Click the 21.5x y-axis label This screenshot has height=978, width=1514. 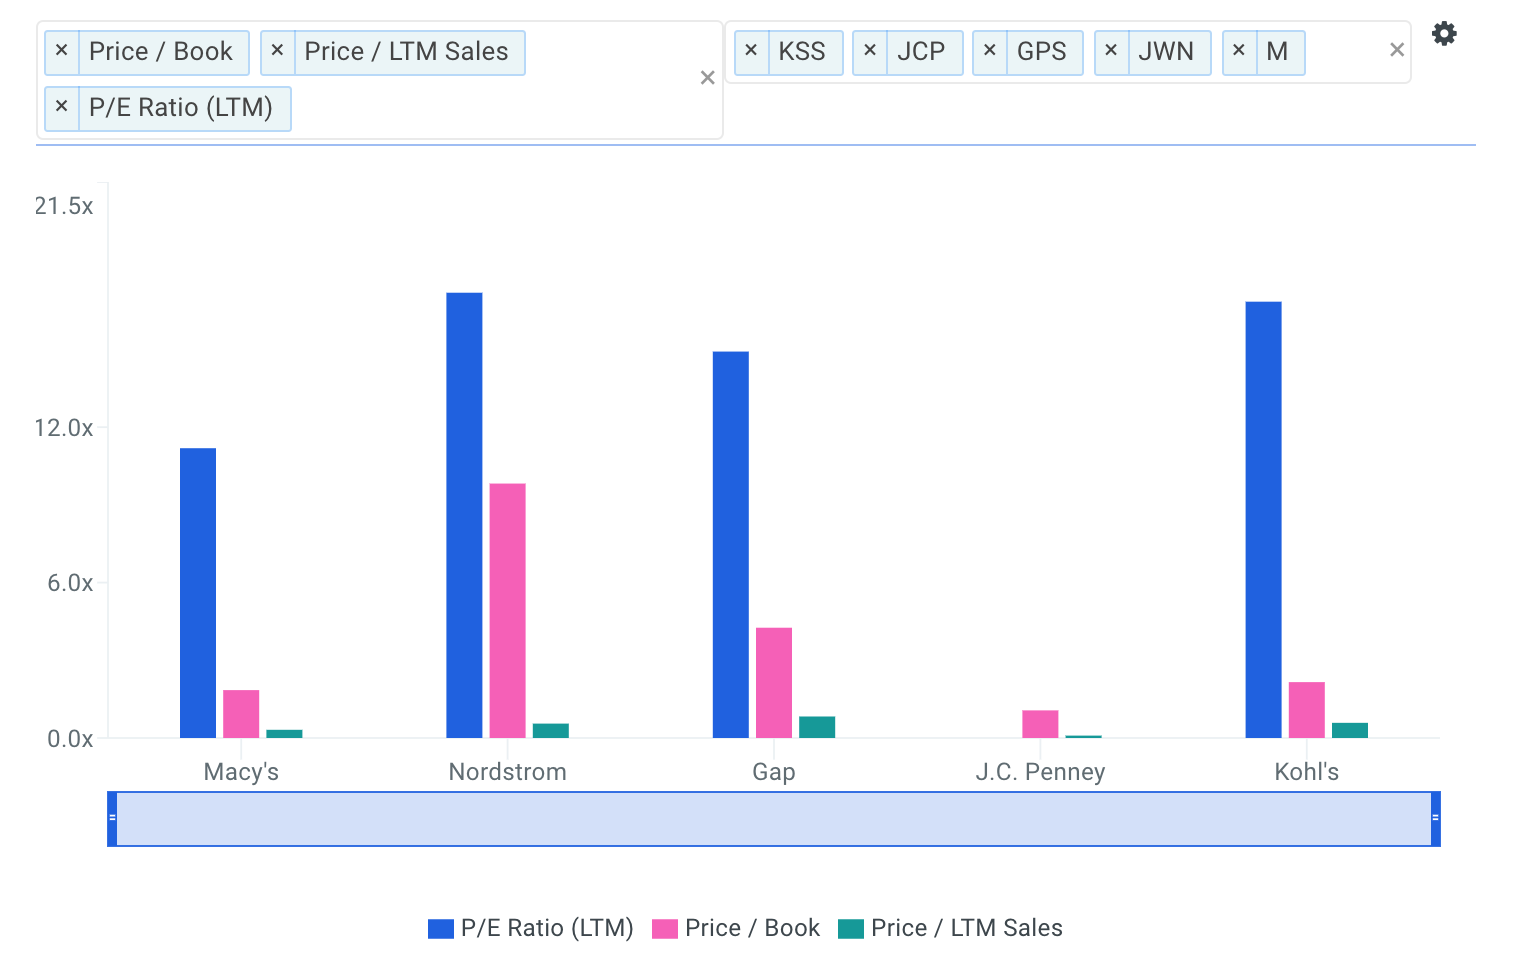(64, 206)
